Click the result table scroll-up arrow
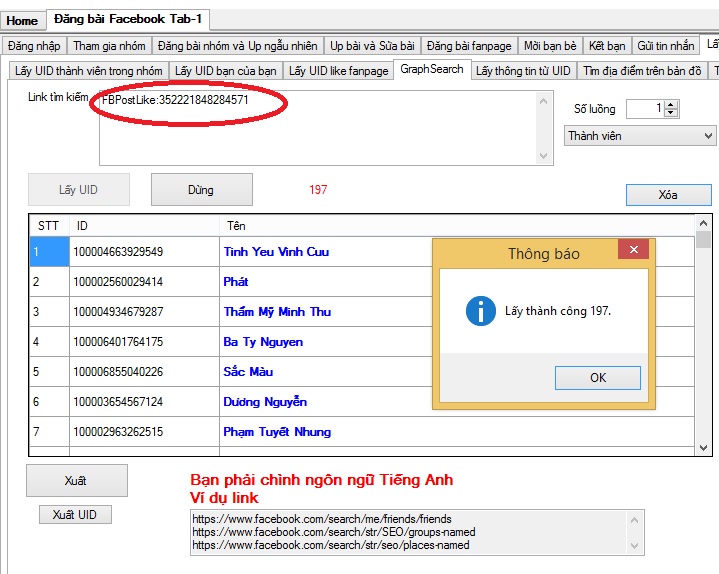This screenshot has height=574, width=719. point(703,223)
